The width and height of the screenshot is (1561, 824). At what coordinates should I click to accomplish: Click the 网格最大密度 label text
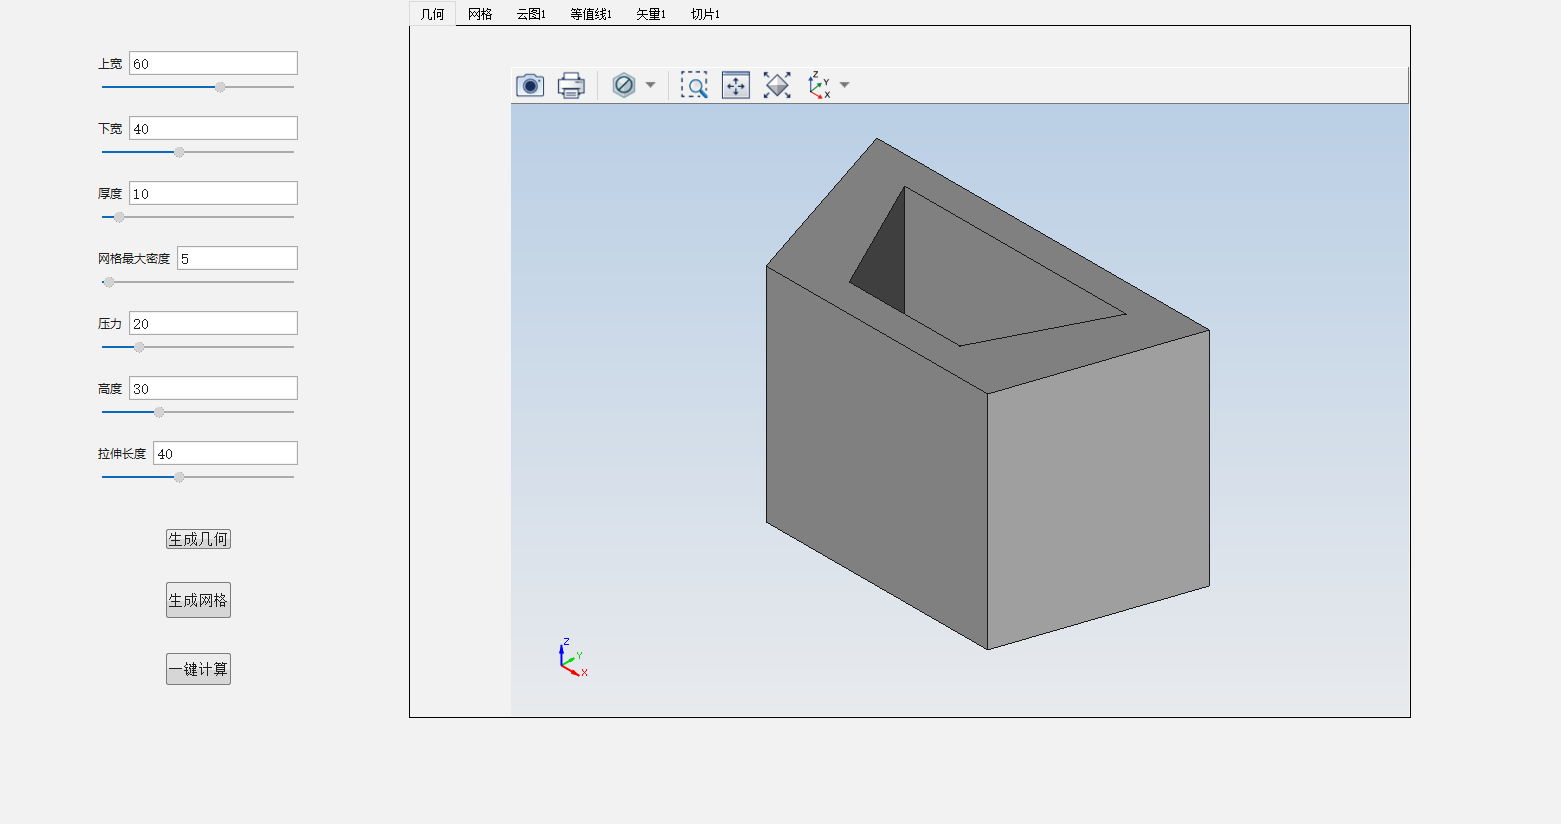coord(134,259)
